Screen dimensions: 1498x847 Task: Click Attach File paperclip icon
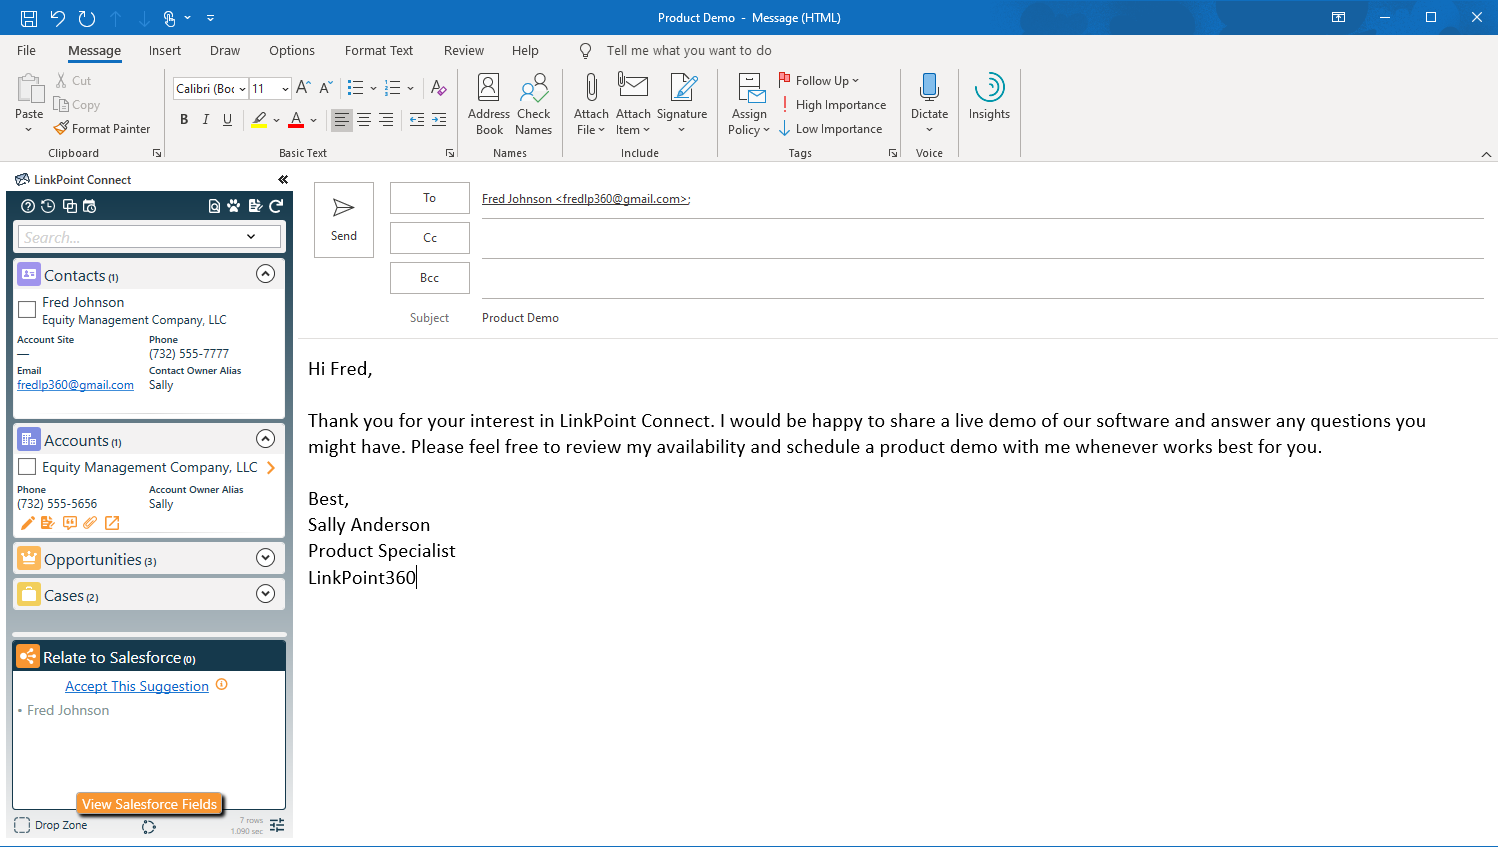pos(591,88)
